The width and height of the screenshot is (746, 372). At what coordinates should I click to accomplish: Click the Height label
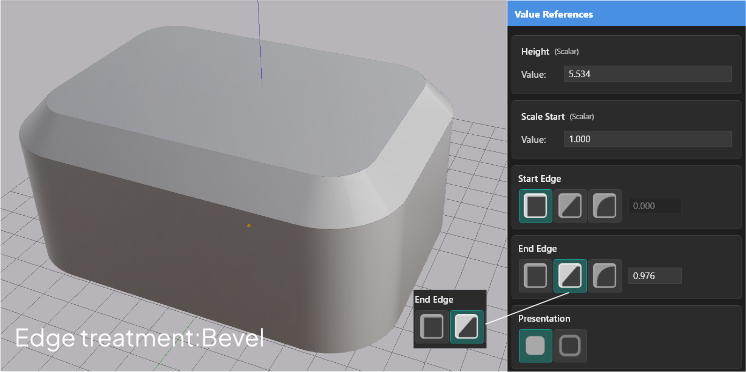tap(535, 51)
